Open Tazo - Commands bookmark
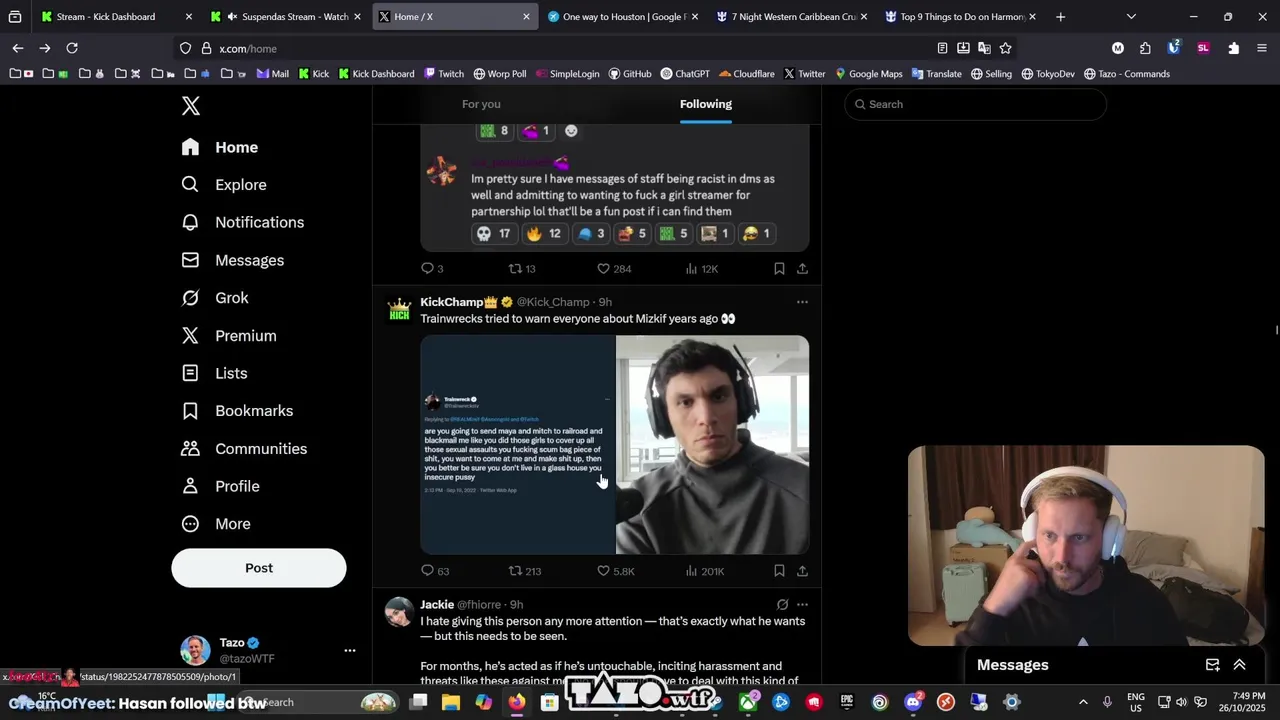 1126,74
